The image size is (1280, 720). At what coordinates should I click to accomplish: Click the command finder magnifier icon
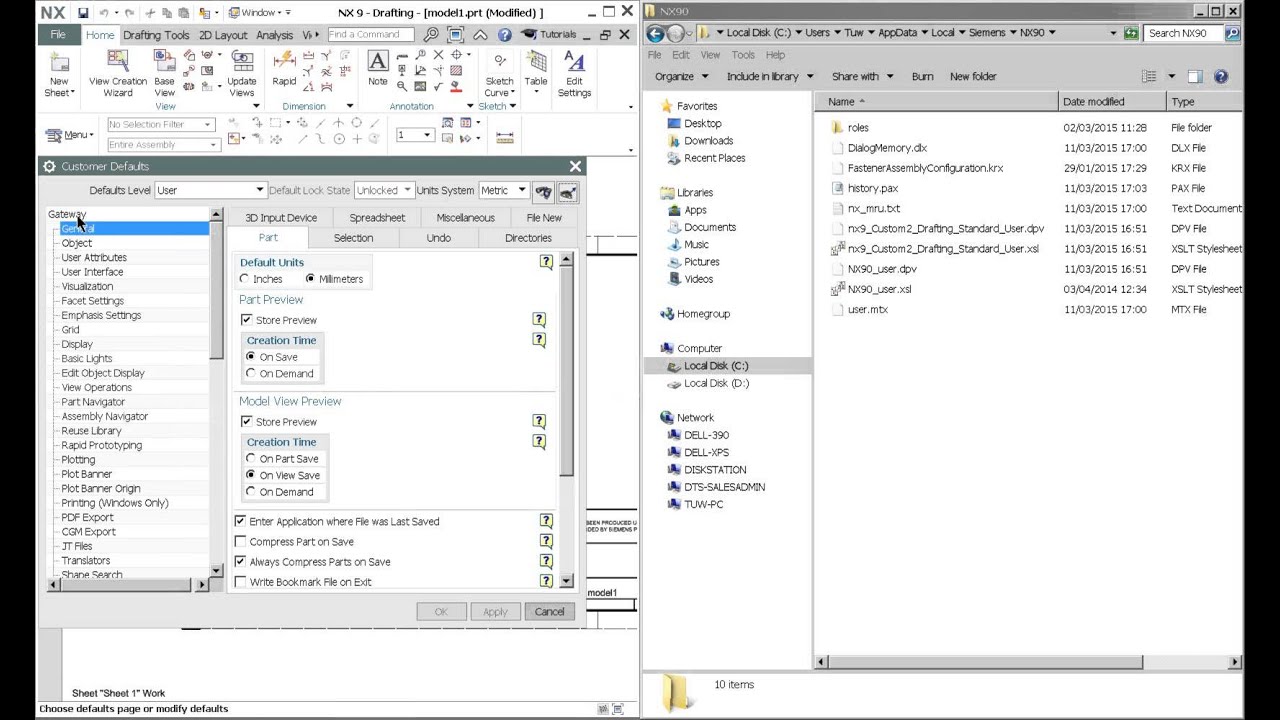click(x=431, y=34)
